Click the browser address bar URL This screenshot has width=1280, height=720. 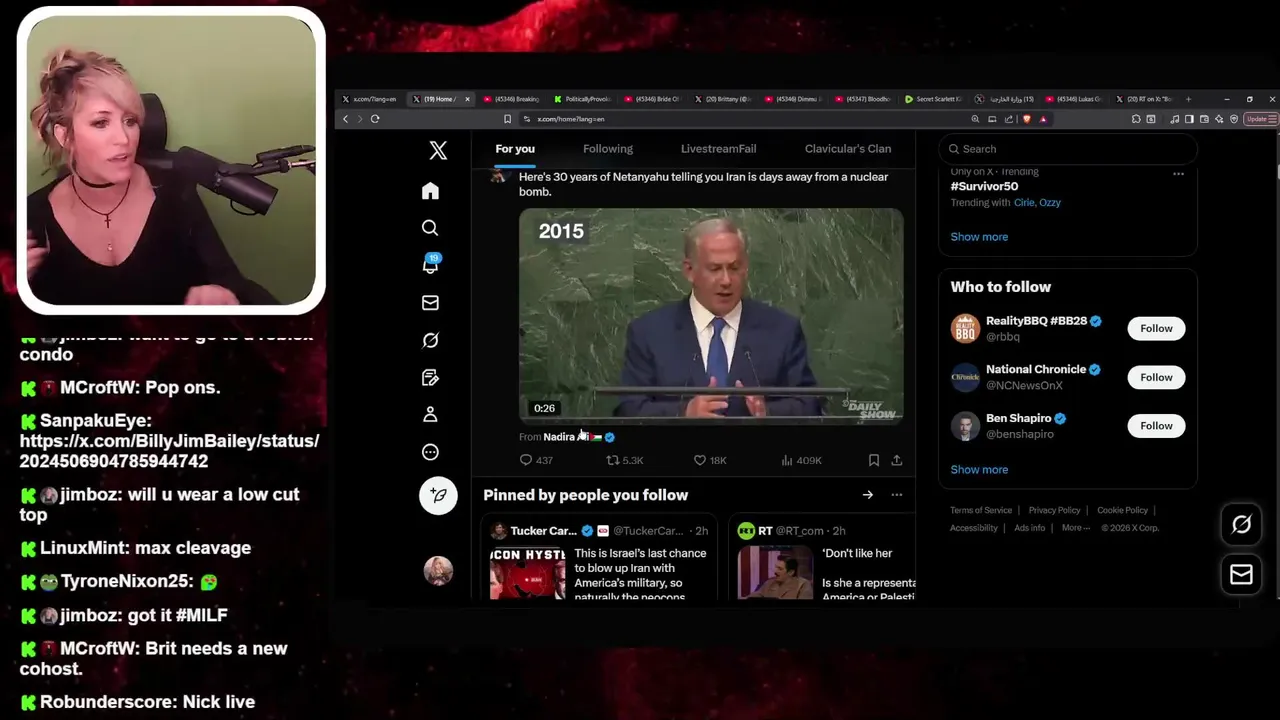(571, 119)
